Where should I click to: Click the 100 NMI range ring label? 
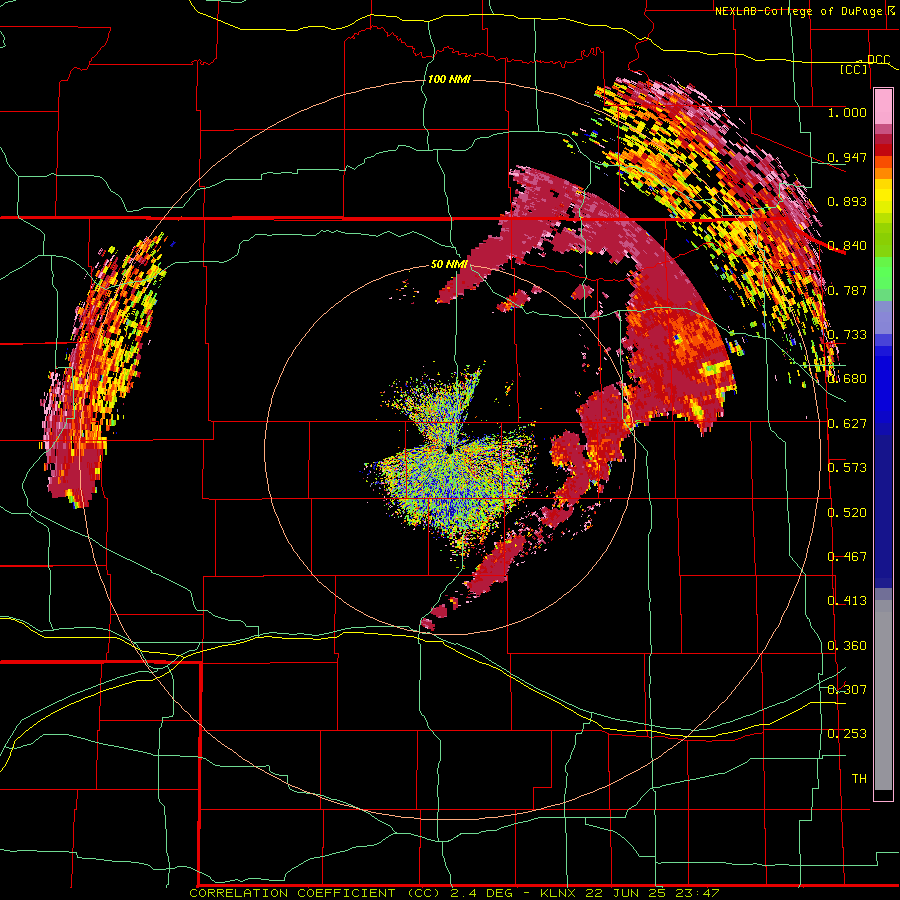tap(449, 79)
